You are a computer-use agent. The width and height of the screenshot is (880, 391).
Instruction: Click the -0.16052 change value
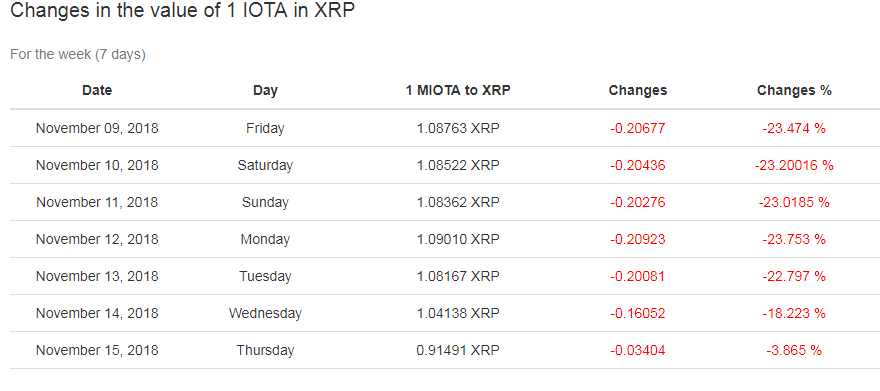tap(638, 314)
